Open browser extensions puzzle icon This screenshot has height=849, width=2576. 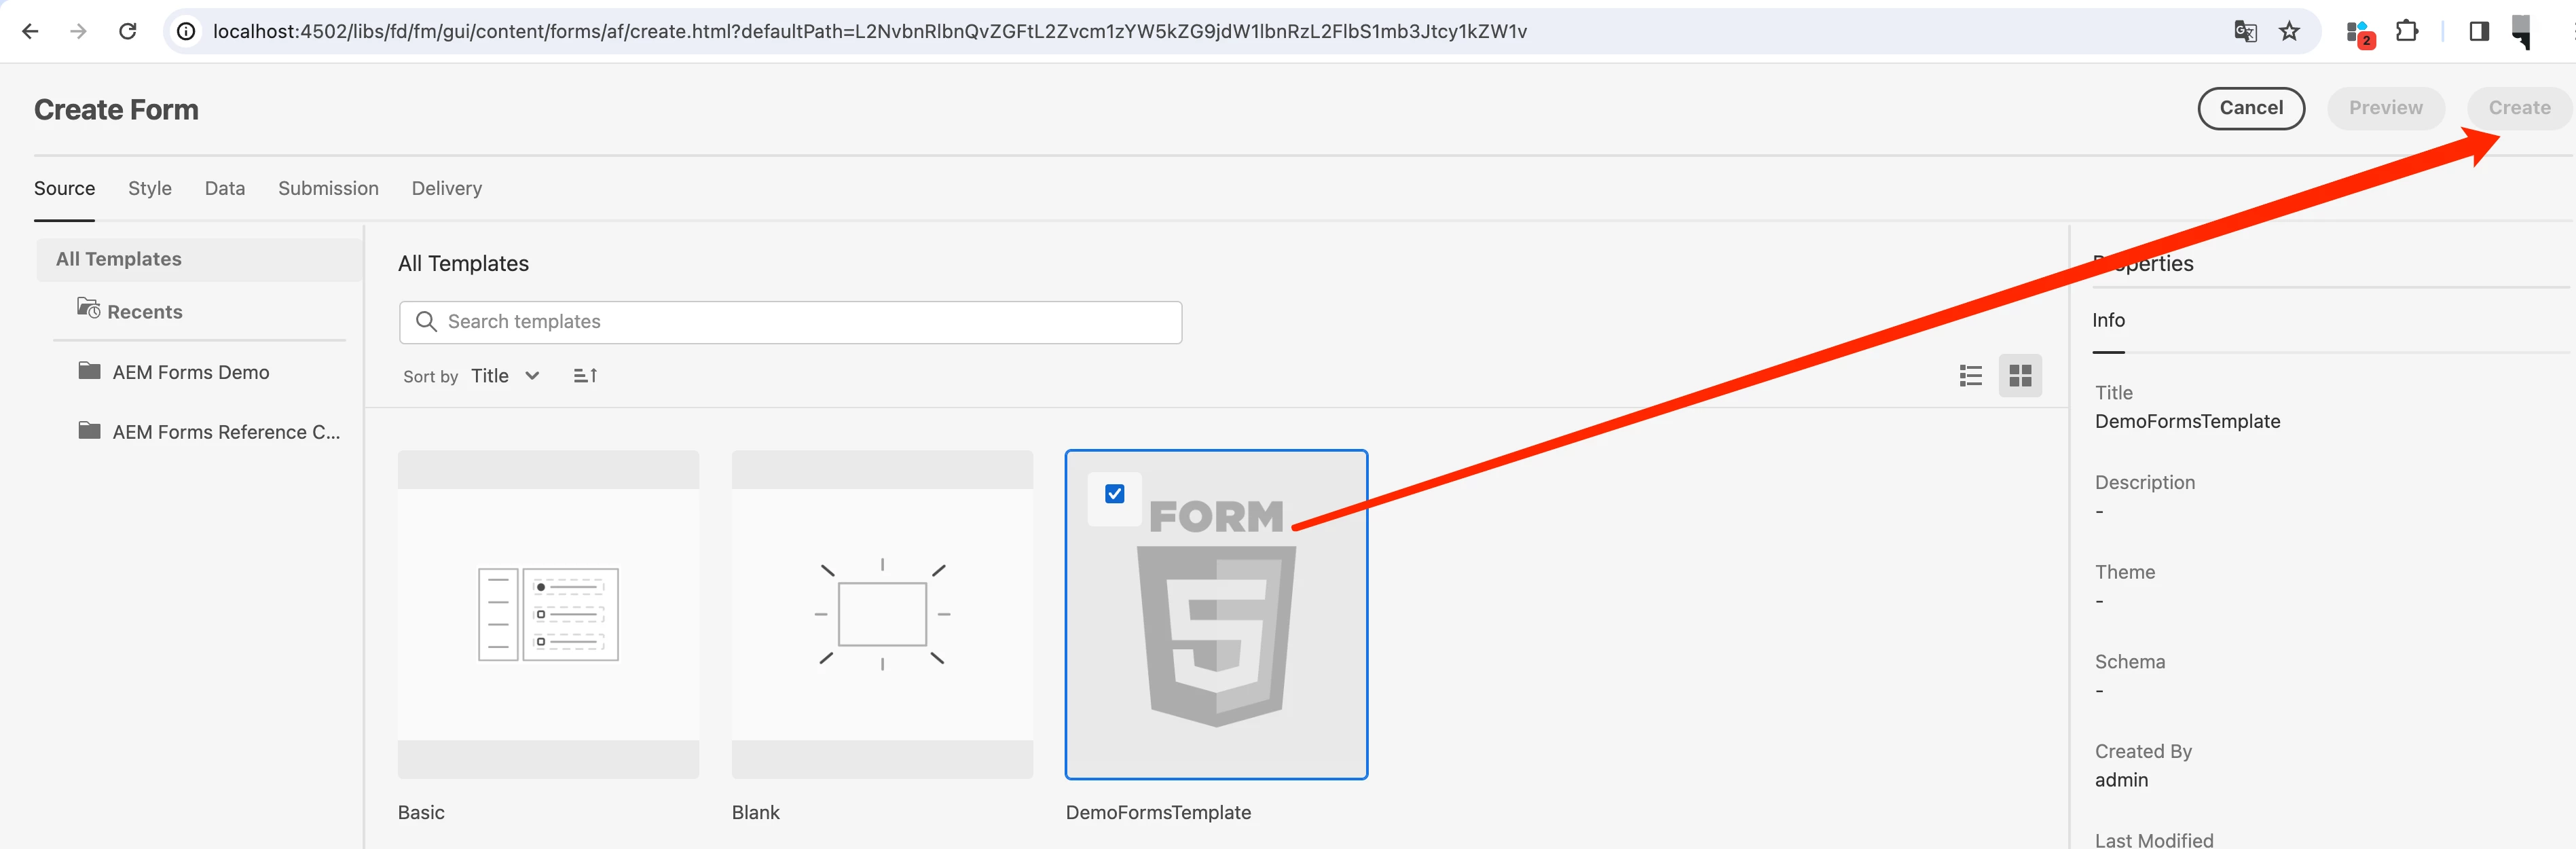pyautogui.click(x=2407, y=31)
